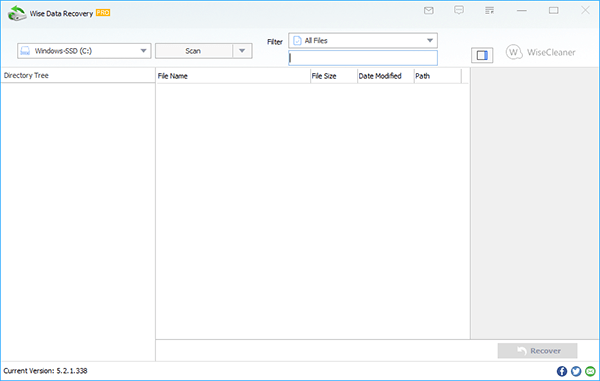600x381 pixels.
Task: Minimize the Wise Data Recovery window
Action: (x=522, y=10)
